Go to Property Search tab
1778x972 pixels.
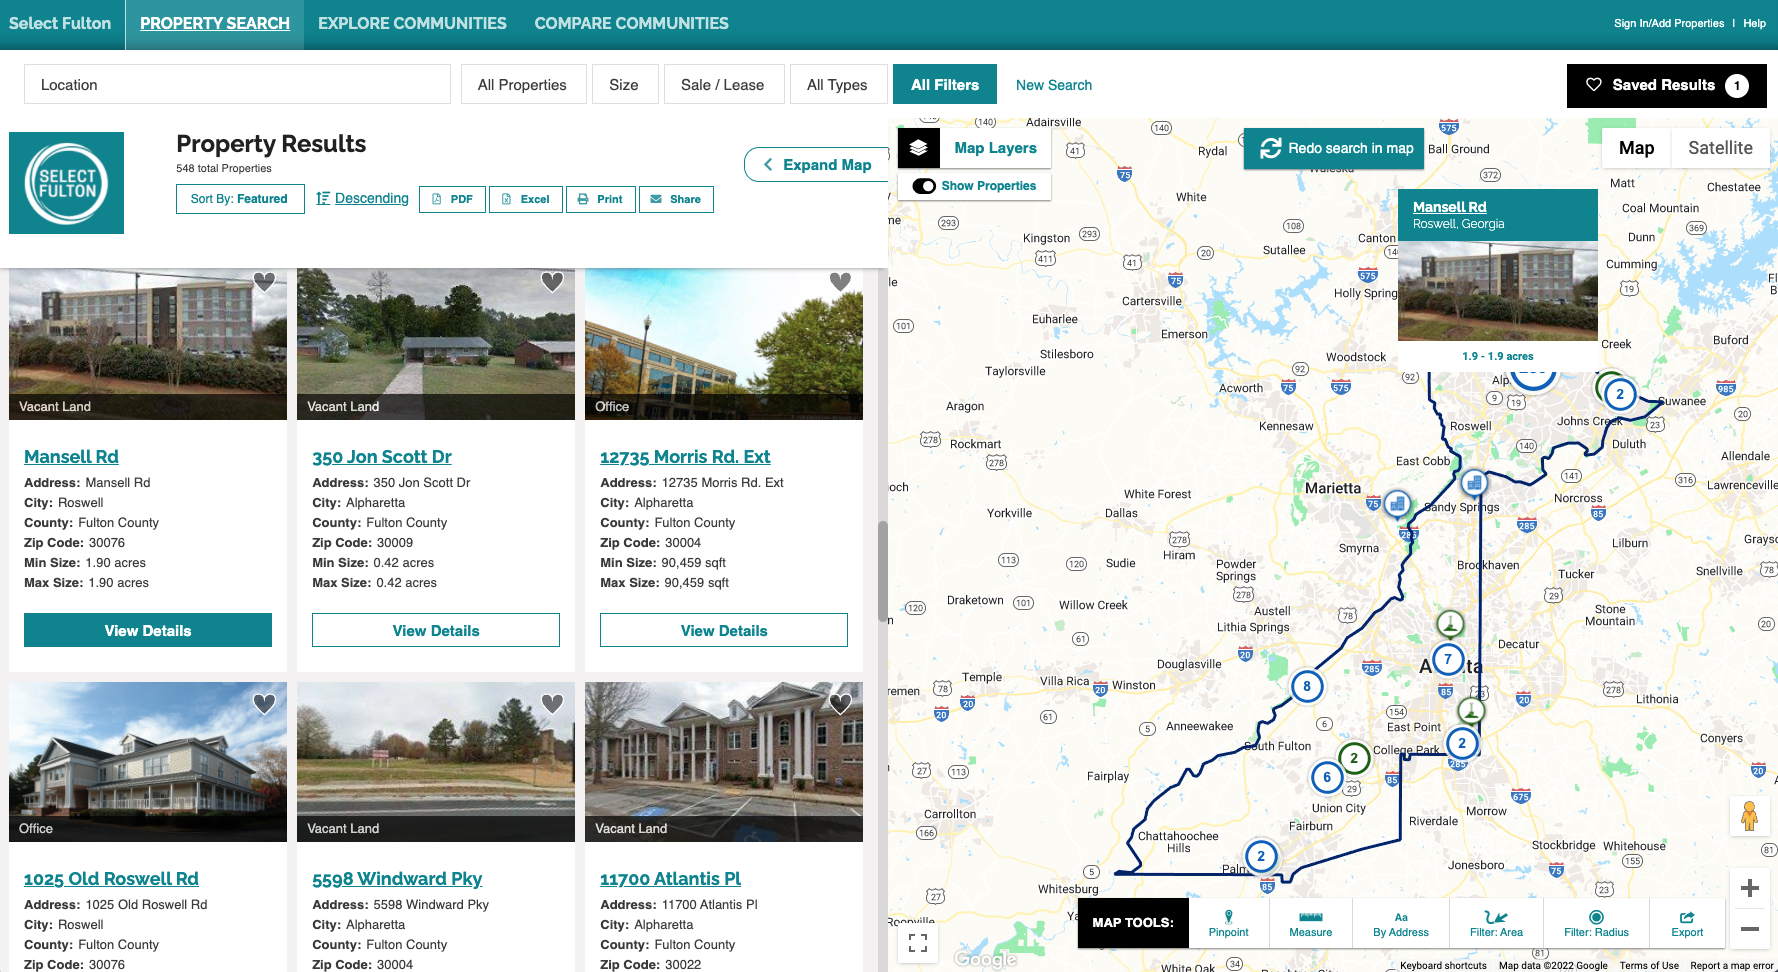[x=214, y=23]
